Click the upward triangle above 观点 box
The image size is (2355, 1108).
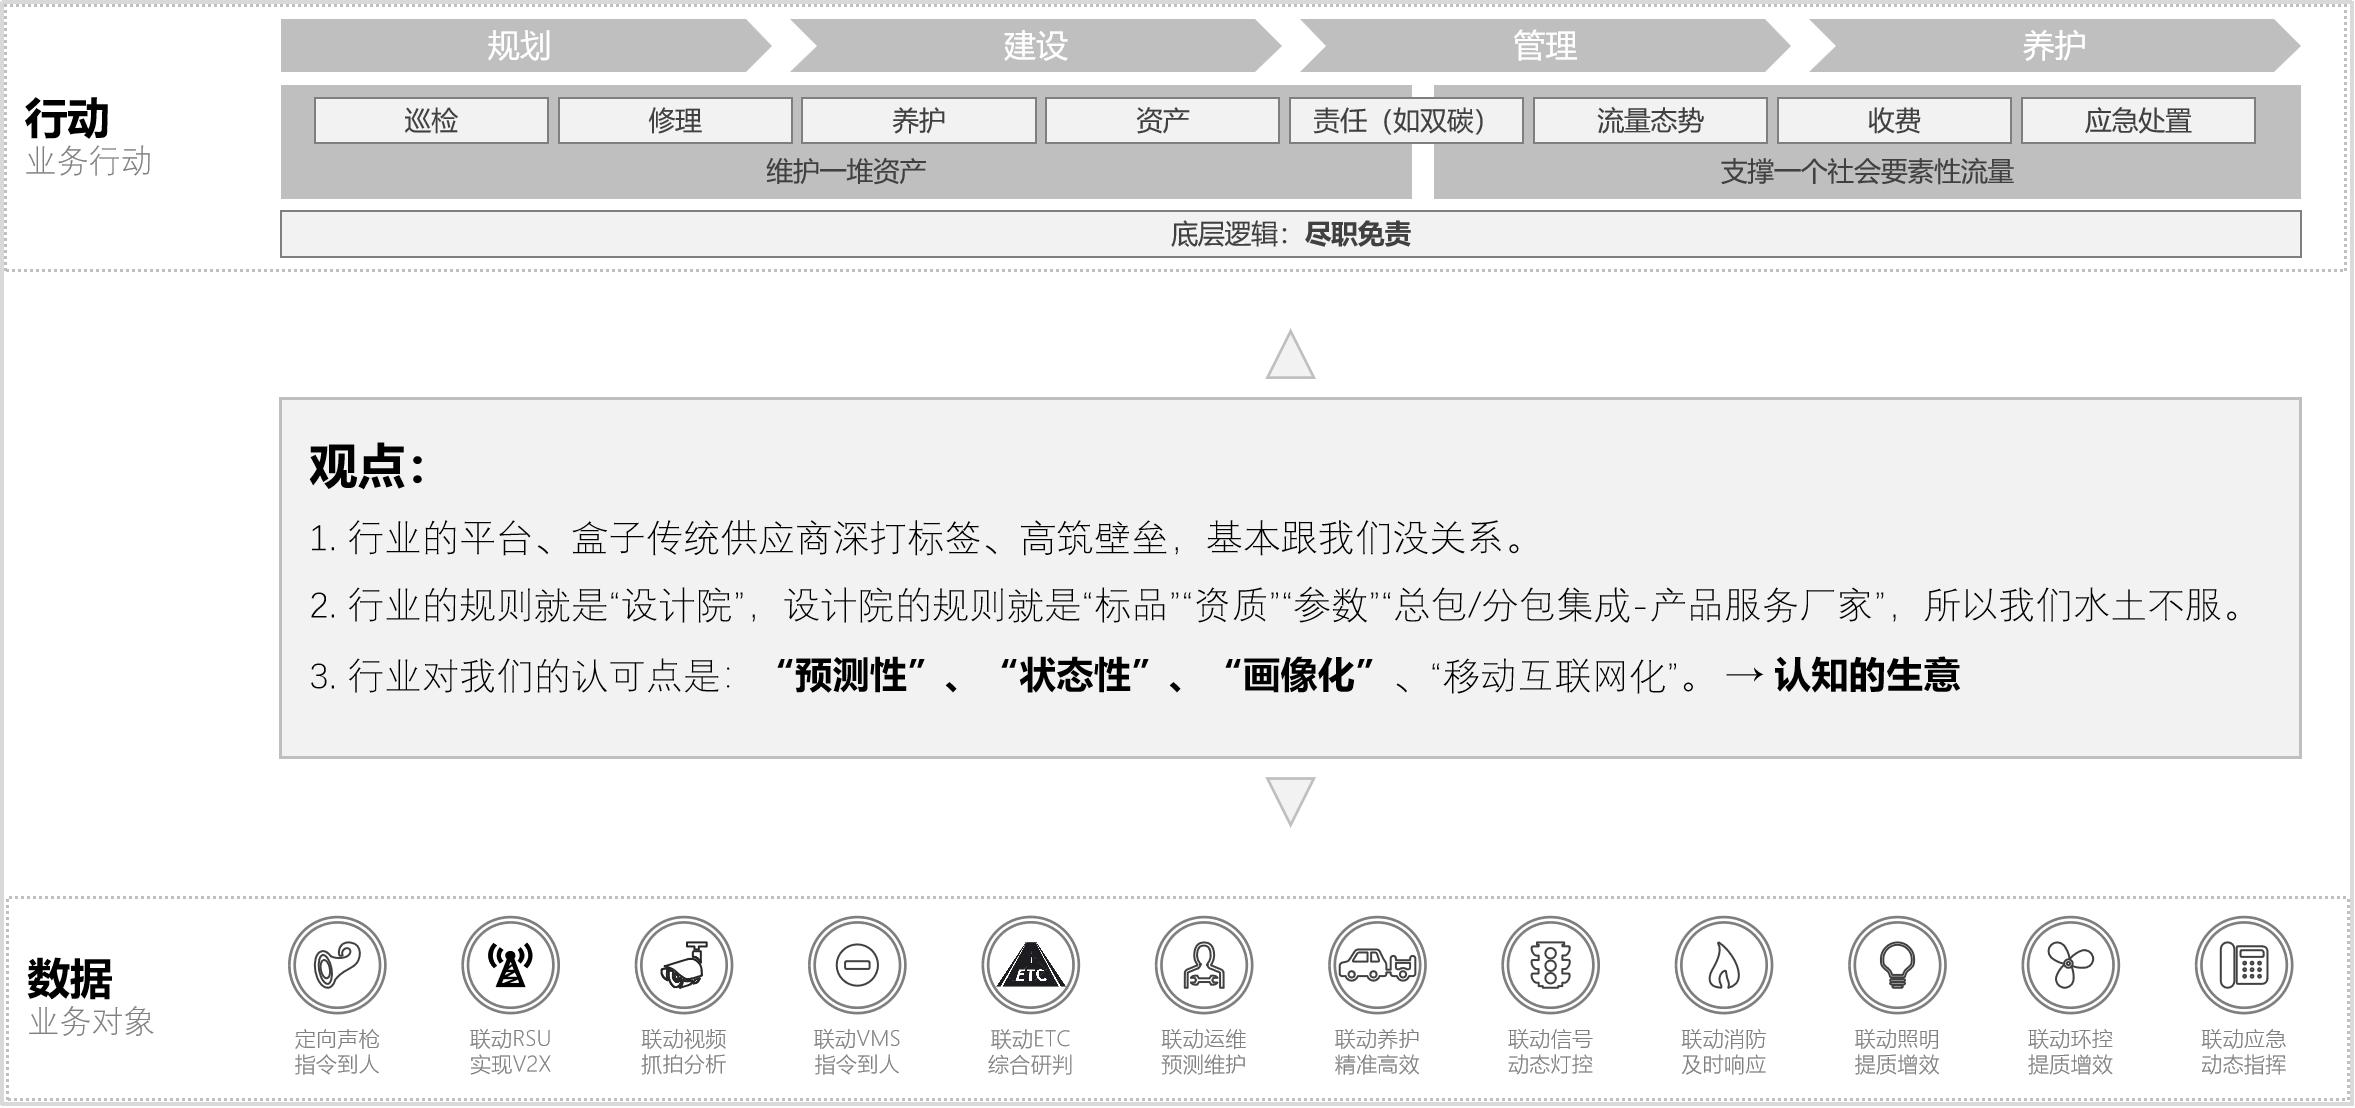point(1290,357)
